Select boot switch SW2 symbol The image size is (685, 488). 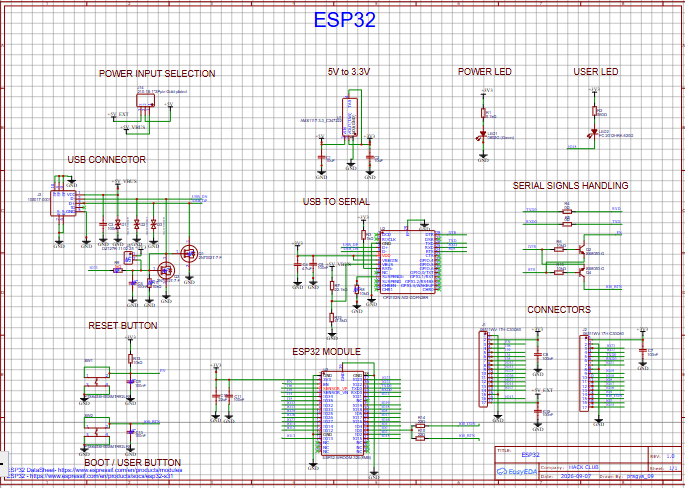coord(97,432)
